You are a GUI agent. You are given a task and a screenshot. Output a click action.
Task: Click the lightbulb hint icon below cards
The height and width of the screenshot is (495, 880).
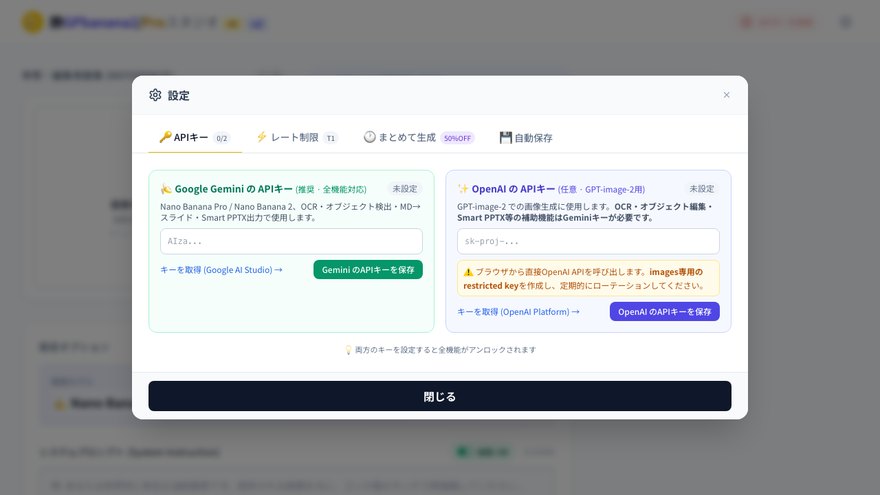pyautogui.click(x=348, y=350)
